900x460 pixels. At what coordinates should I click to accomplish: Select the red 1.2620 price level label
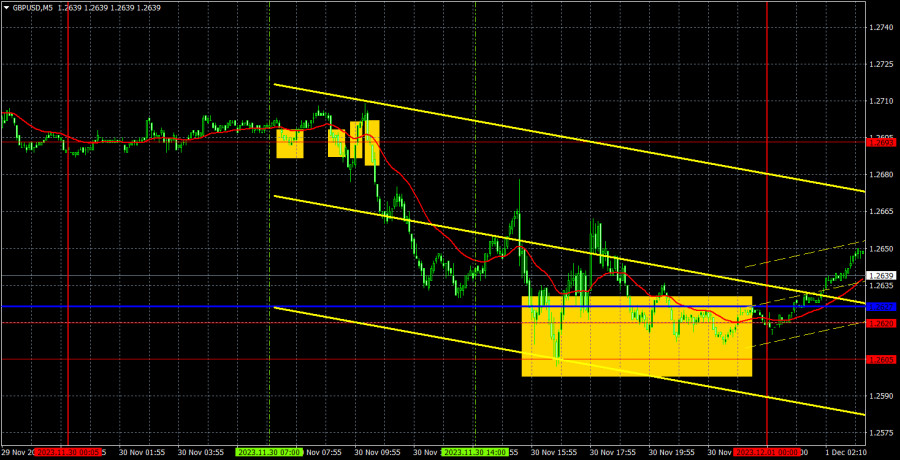click(x=883, y=323)
